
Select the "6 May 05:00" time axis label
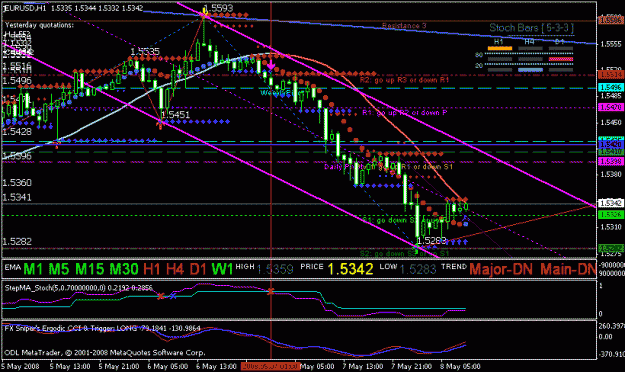click(x=168, y=366)
